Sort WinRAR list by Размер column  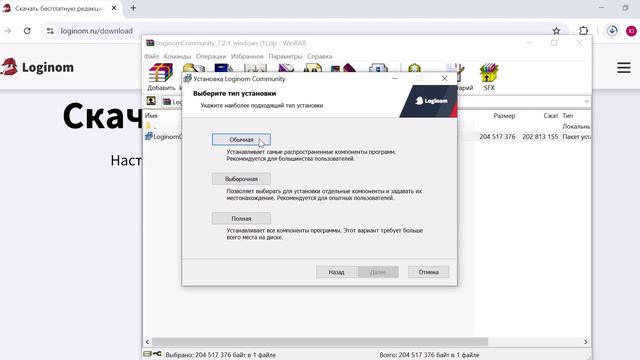click(504, 116)
